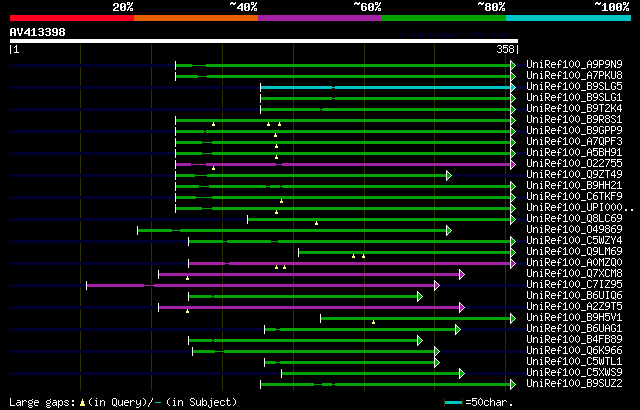Click the yellow gap marker under the O22755 bar
Image resolution: width=640 pixels, height=410 pixels.
pyautogui.click(x=213, y=168)
